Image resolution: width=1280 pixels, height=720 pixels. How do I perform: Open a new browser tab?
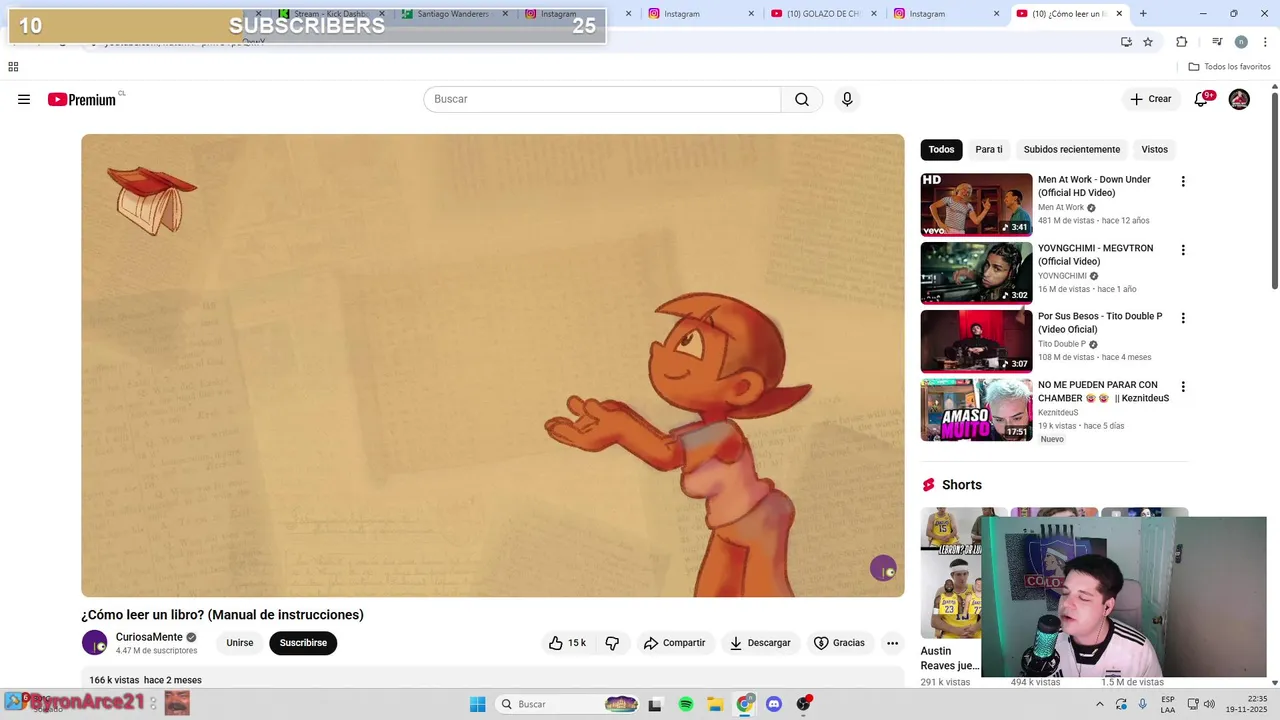pos(1143,14)
